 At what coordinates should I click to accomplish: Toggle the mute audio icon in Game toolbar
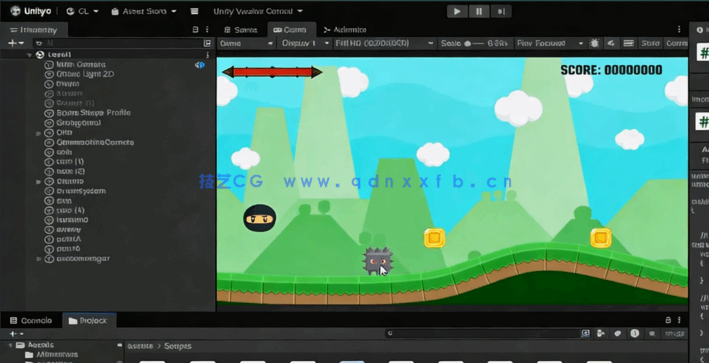point(611,43)
